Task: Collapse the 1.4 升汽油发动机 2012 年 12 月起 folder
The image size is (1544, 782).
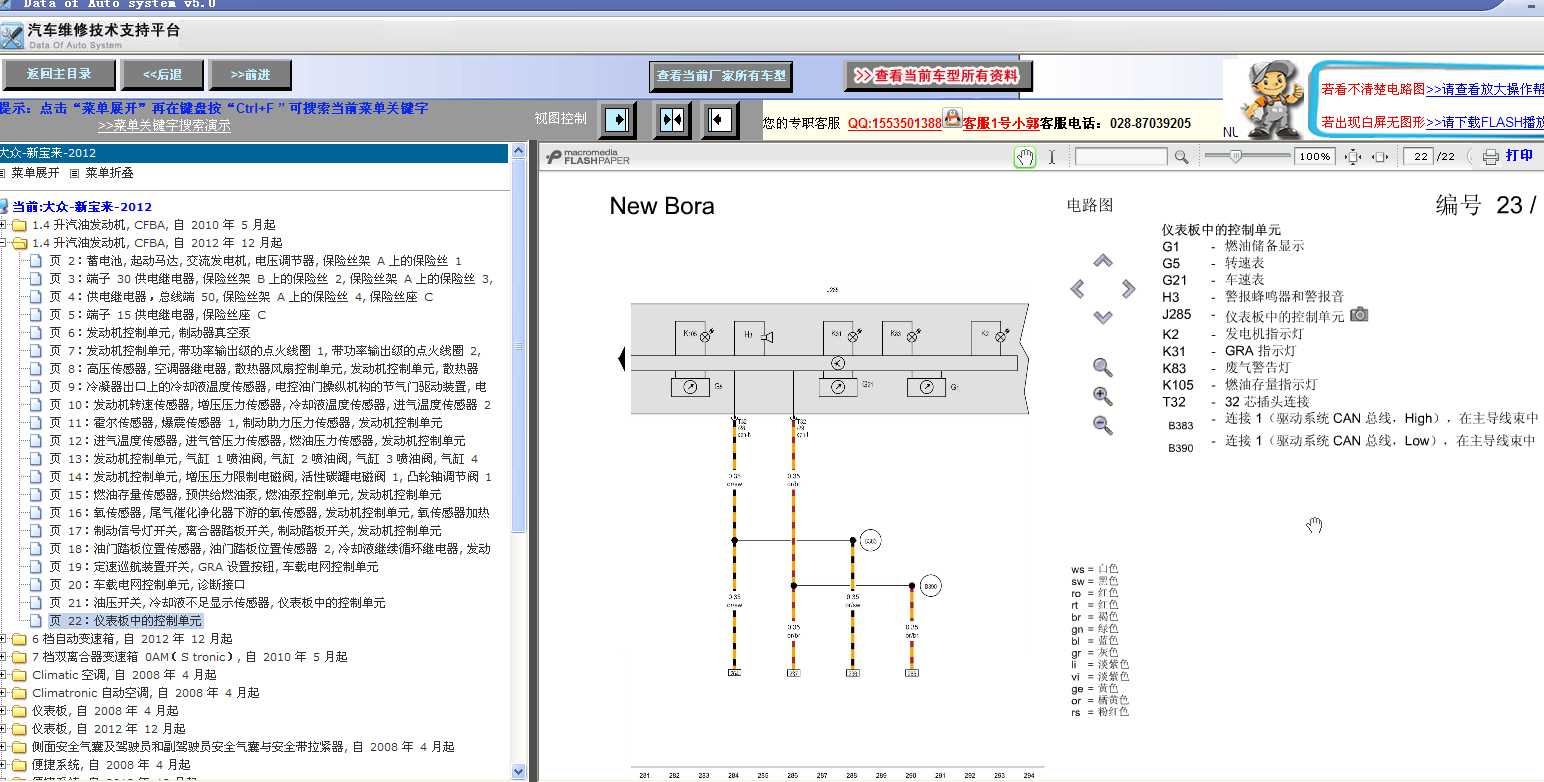Action: pyautogui.click(x=3, y=243)
